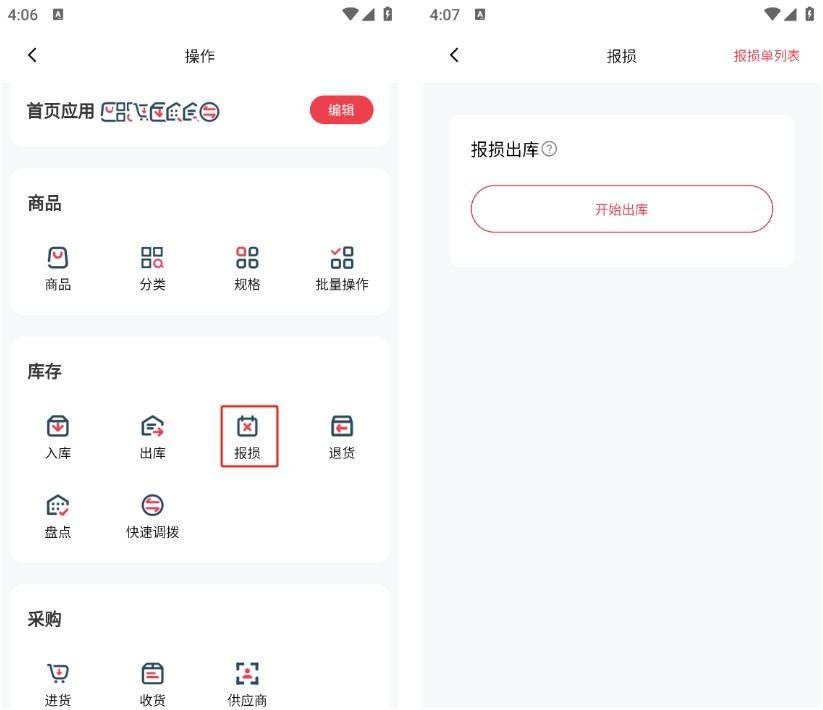823x710 pixels.
Task: Select the 报损 damage report icon
Action: pyautogui.click(x=248, y=428)
